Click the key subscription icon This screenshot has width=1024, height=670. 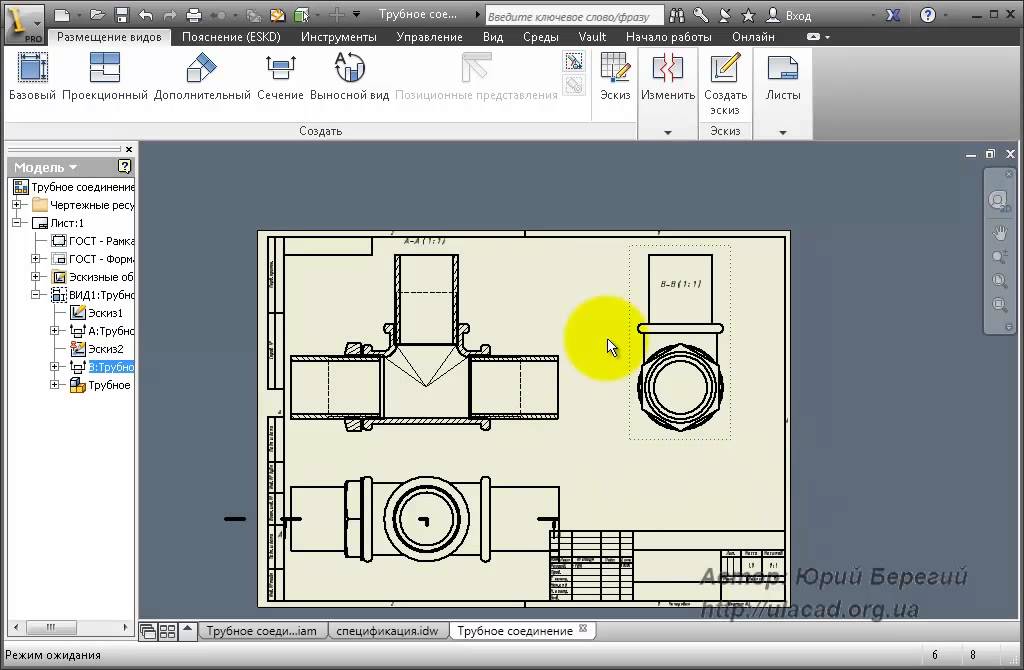point(701,14)
